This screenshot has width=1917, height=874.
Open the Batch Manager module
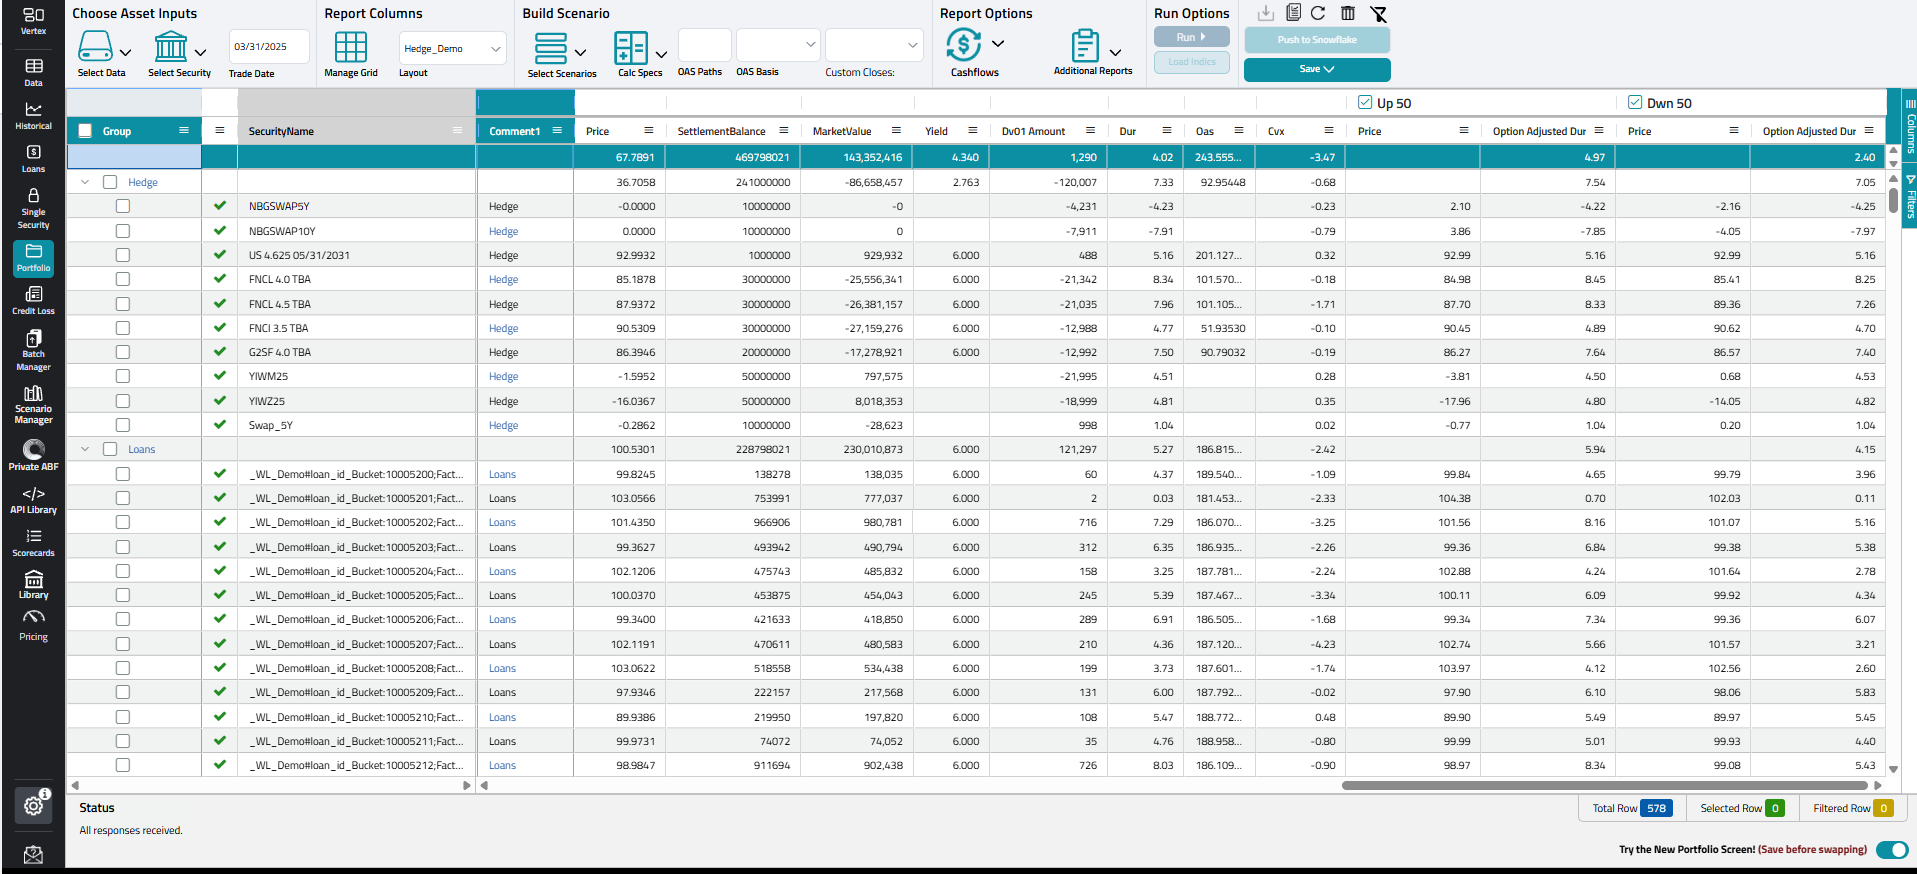[x=33, y=350]
